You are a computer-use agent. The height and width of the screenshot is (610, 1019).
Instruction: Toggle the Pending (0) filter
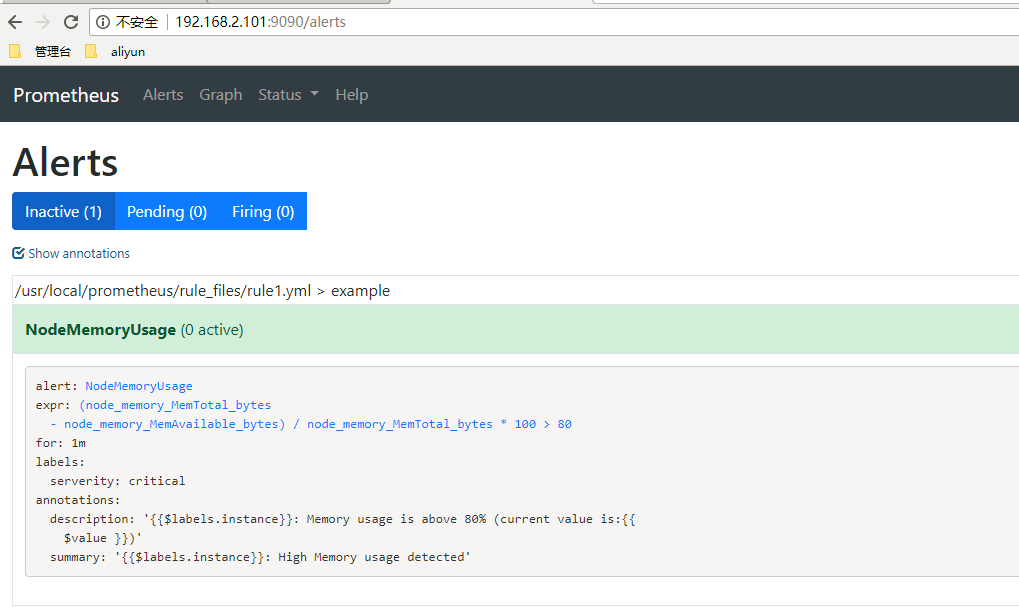click(x=167, y=211)
